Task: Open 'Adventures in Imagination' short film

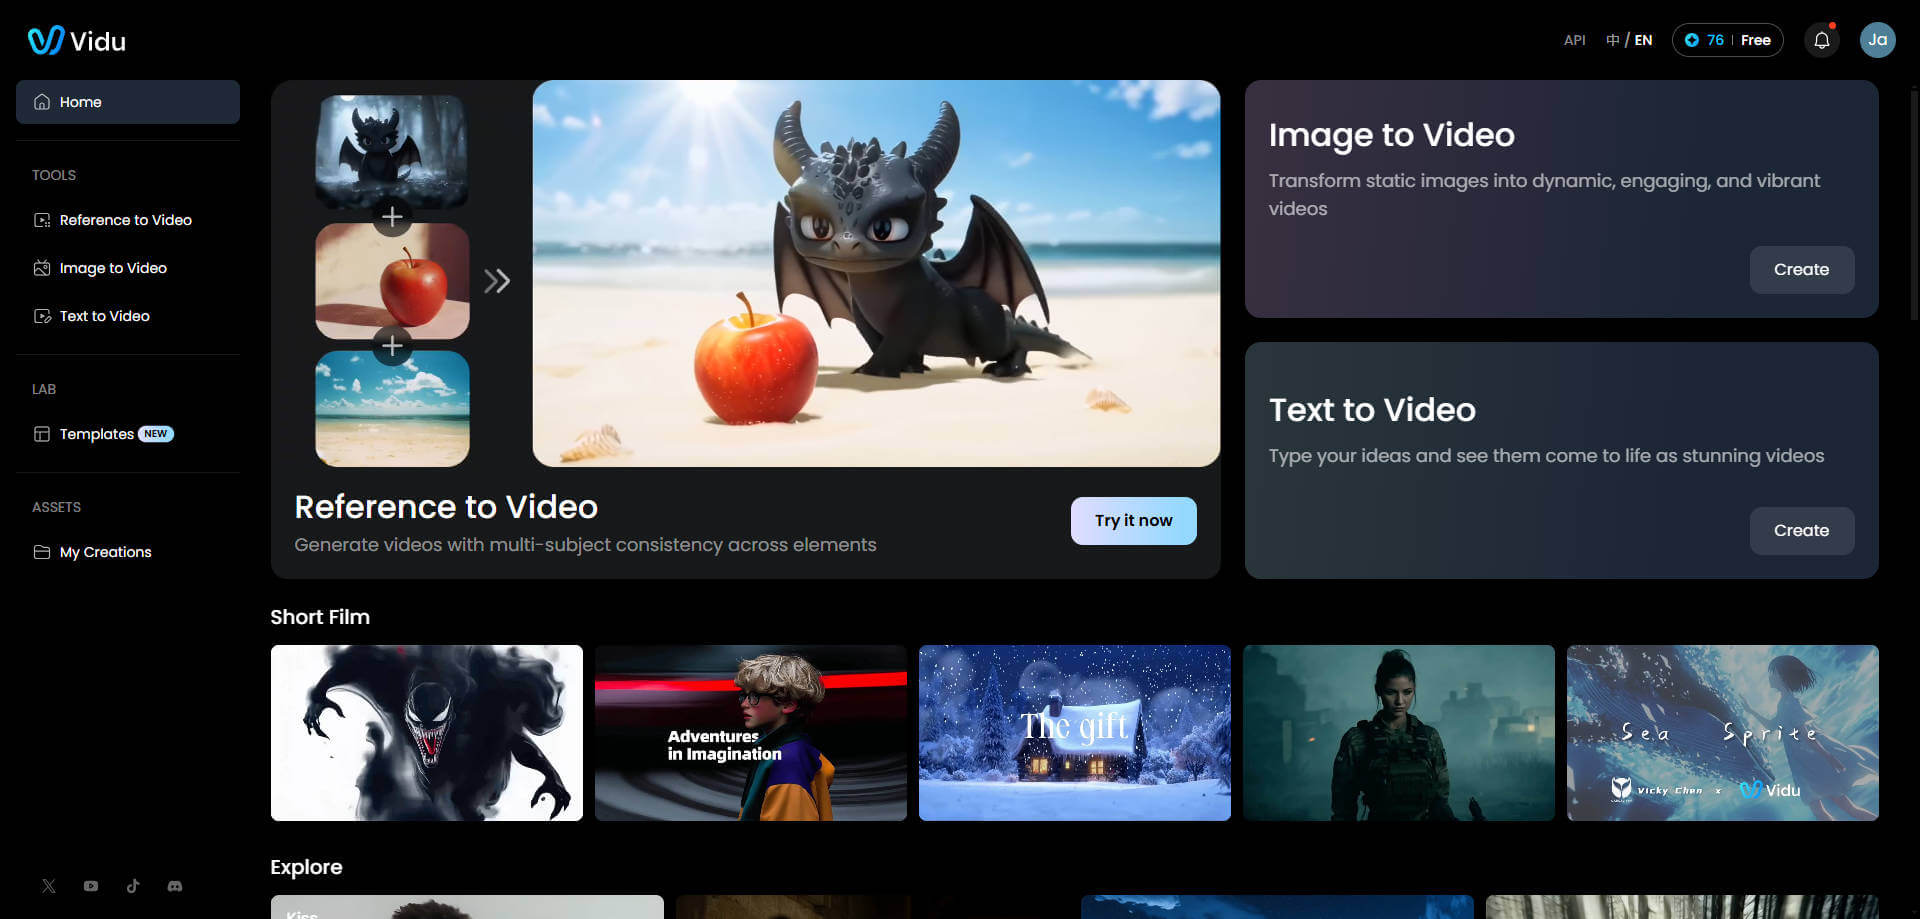Action: tap(751, 733)
